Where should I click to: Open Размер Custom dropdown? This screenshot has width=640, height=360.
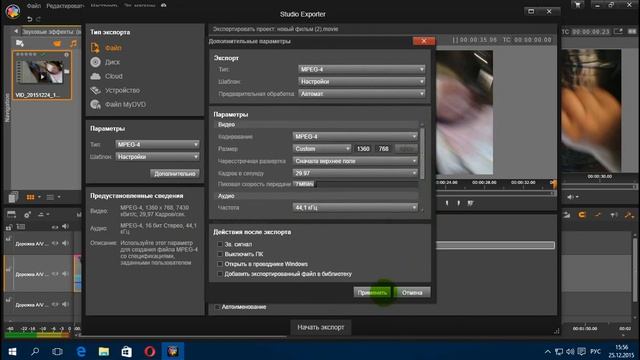click(322, 149)
